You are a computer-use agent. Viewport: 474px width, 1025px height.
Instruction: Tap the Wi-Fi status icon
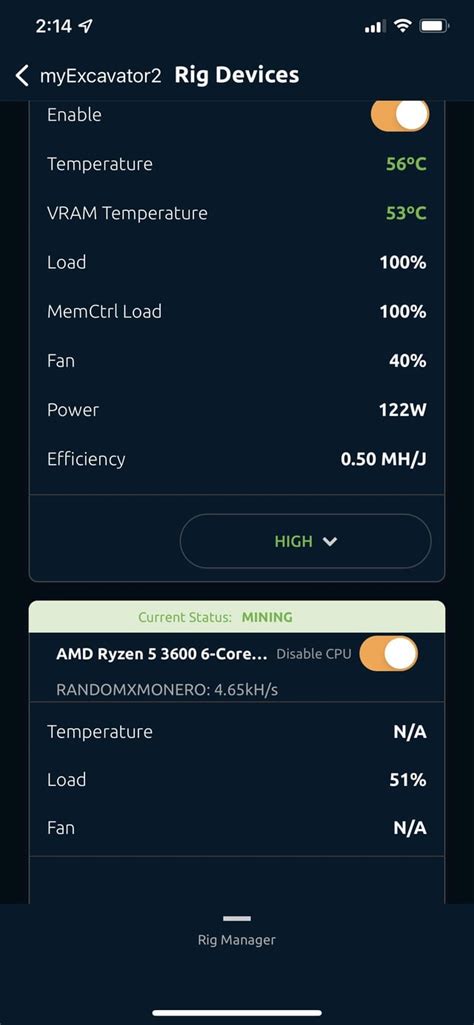point(403,27)
